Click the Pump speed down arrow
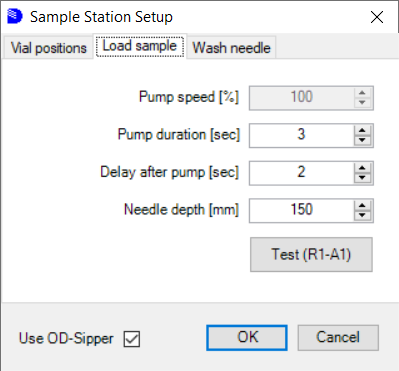Viewport: 399px width, 371px height. tap(362, 103)
